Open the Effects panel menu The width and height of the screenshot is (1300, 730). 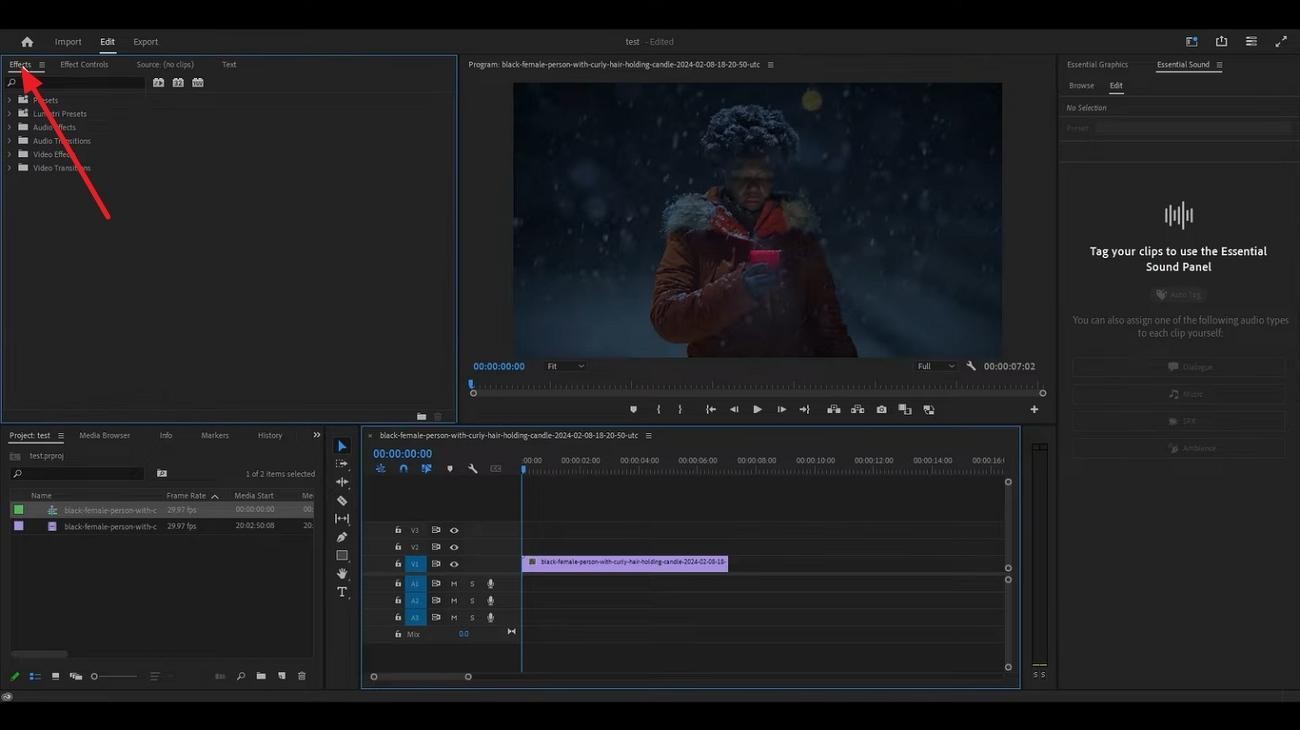click(x=42, y=65)
